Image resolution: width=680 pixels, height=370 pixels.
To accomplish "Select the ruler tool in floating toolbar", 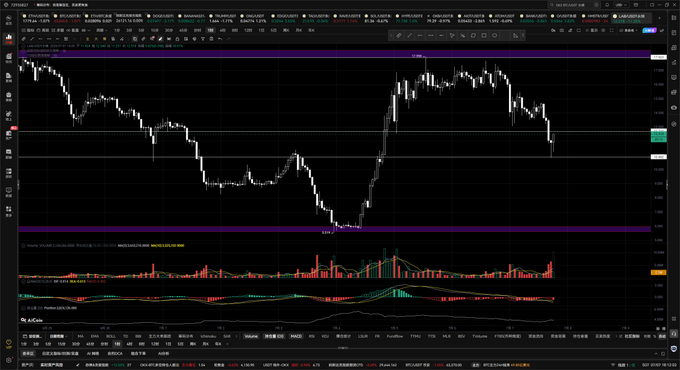I will coord(399,36).
